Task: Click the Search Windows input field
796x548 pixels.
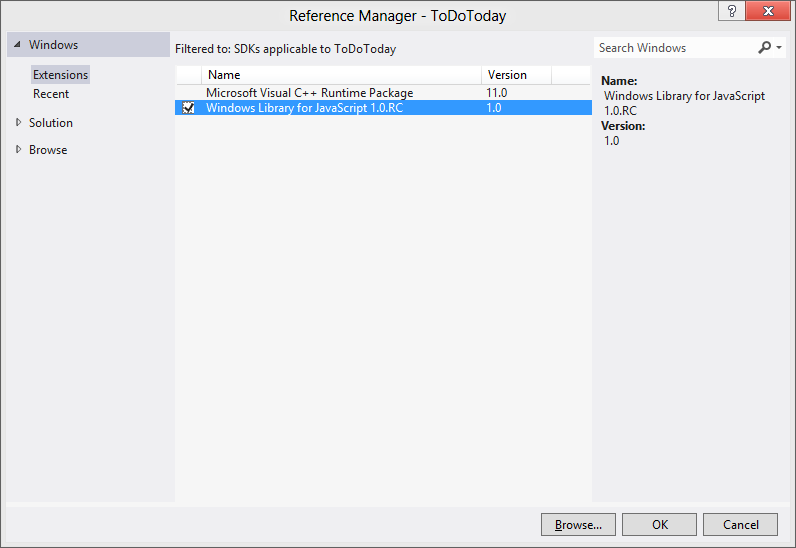Action: 675,48
